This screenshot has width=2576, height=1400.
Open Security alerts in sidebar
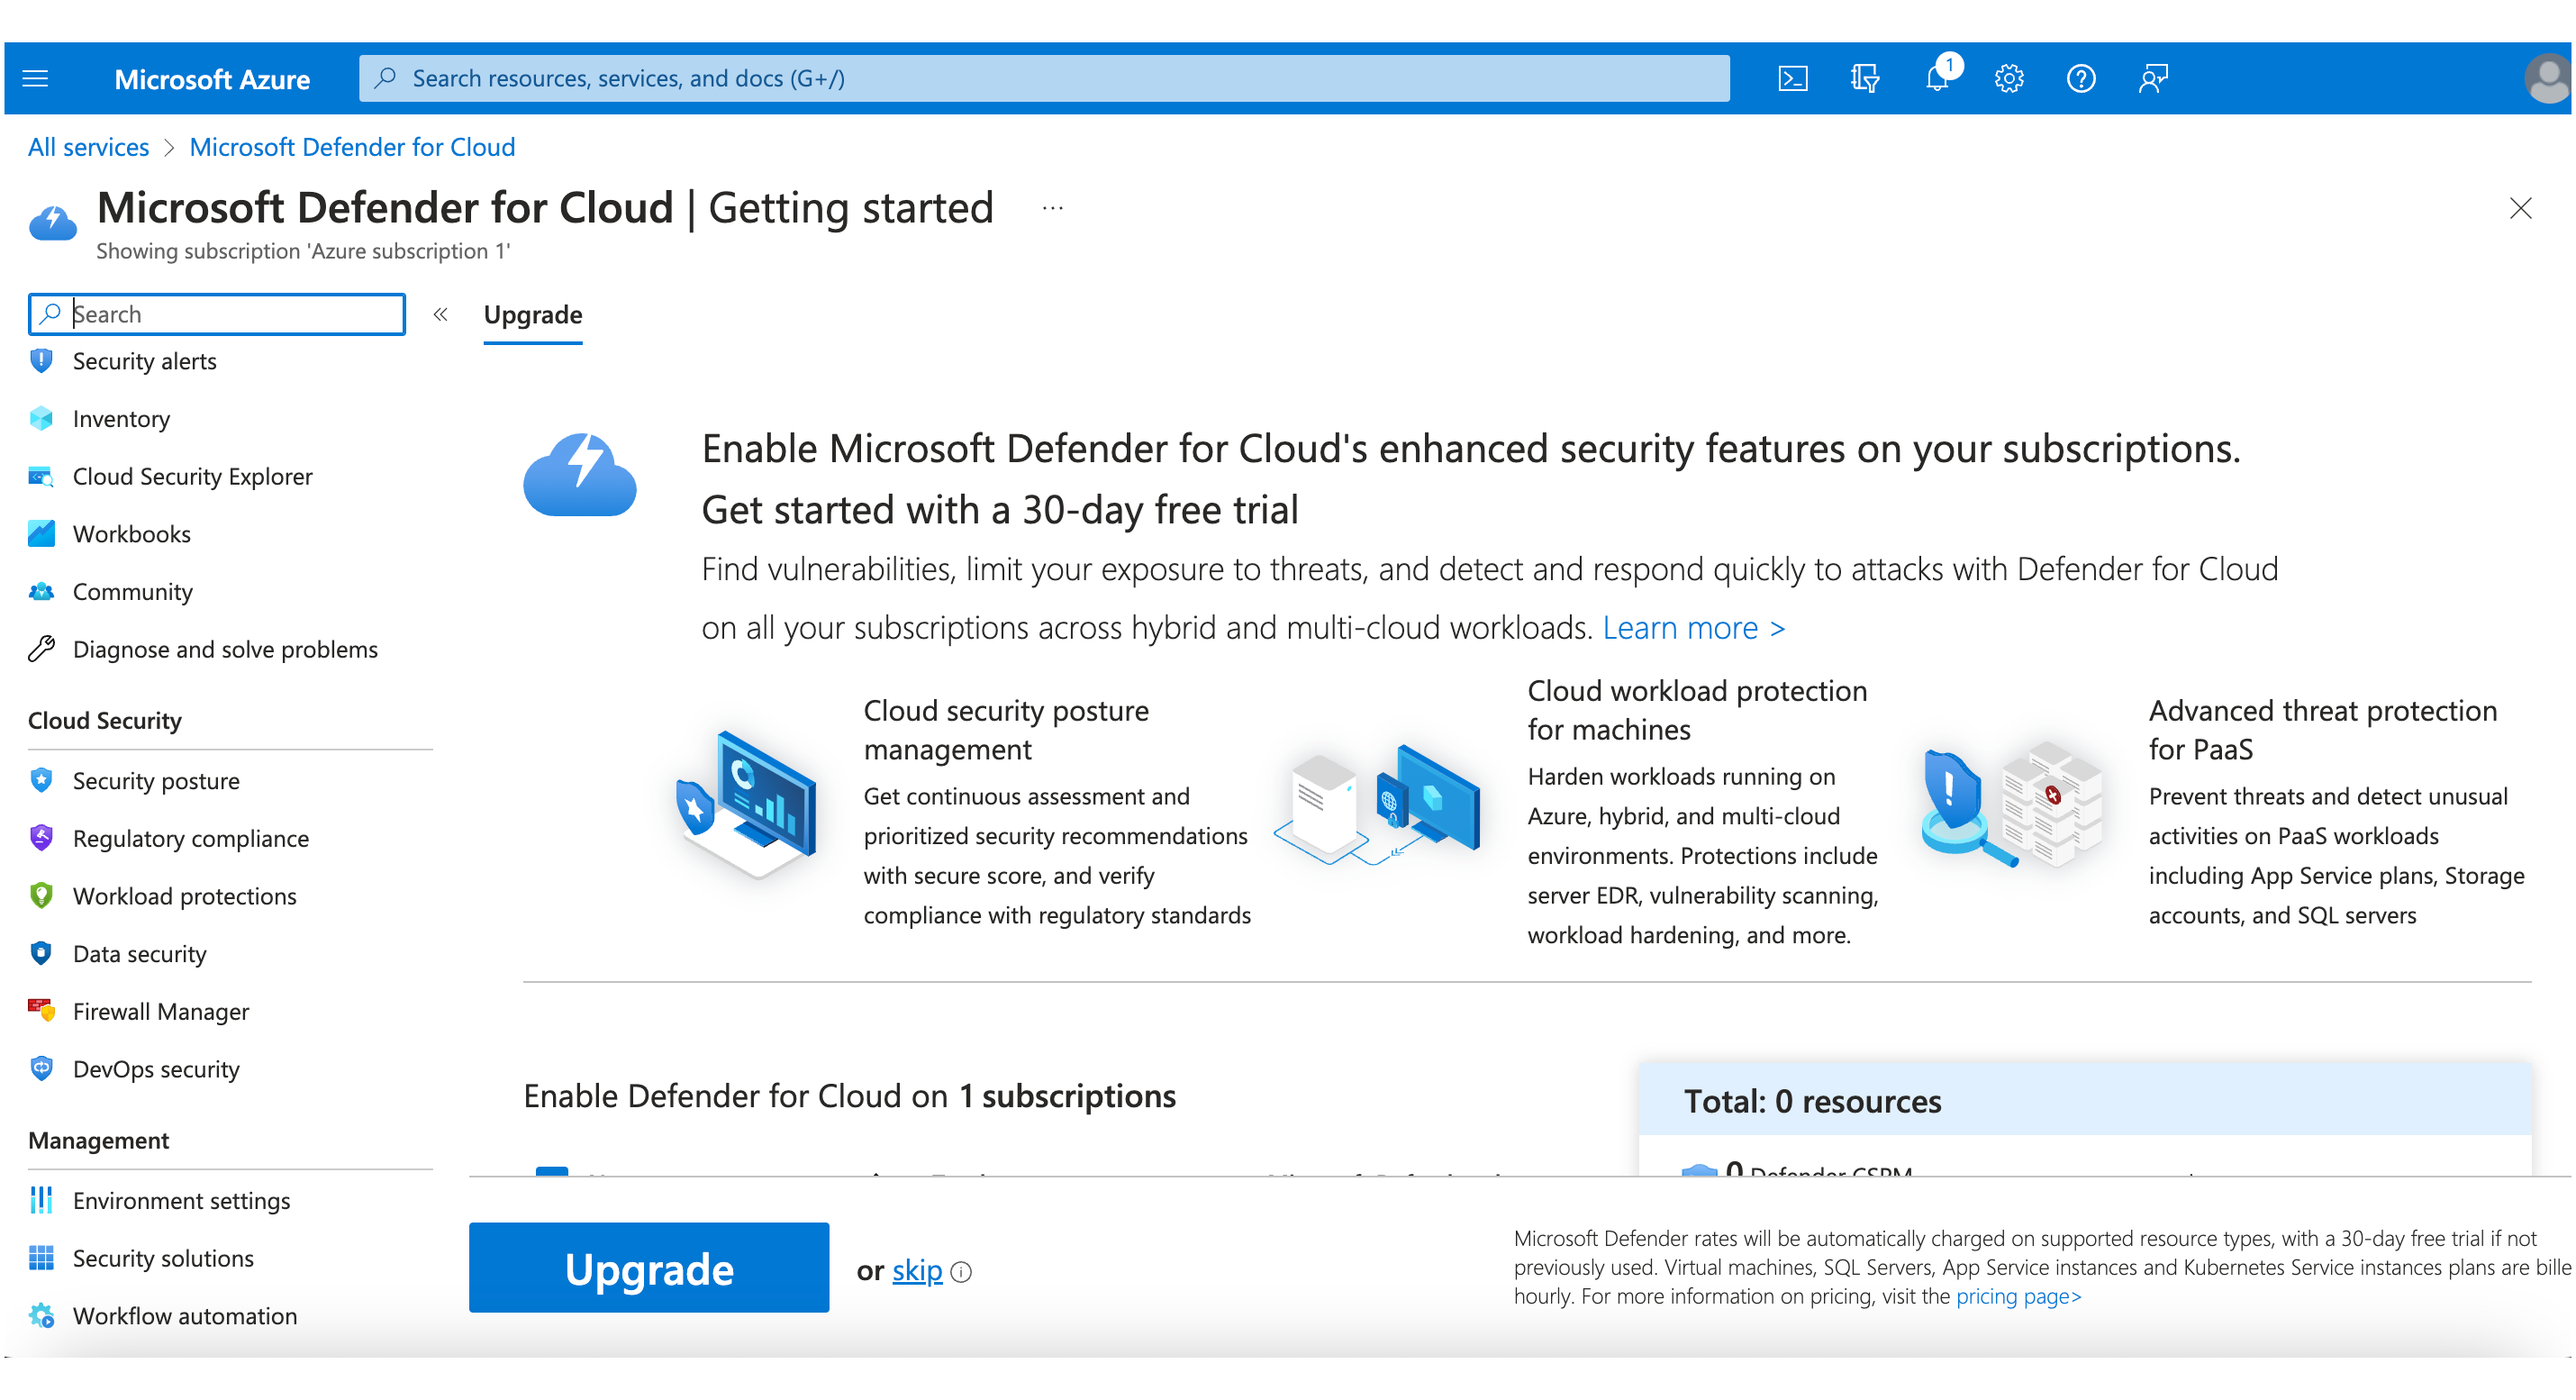coord(144,361)
